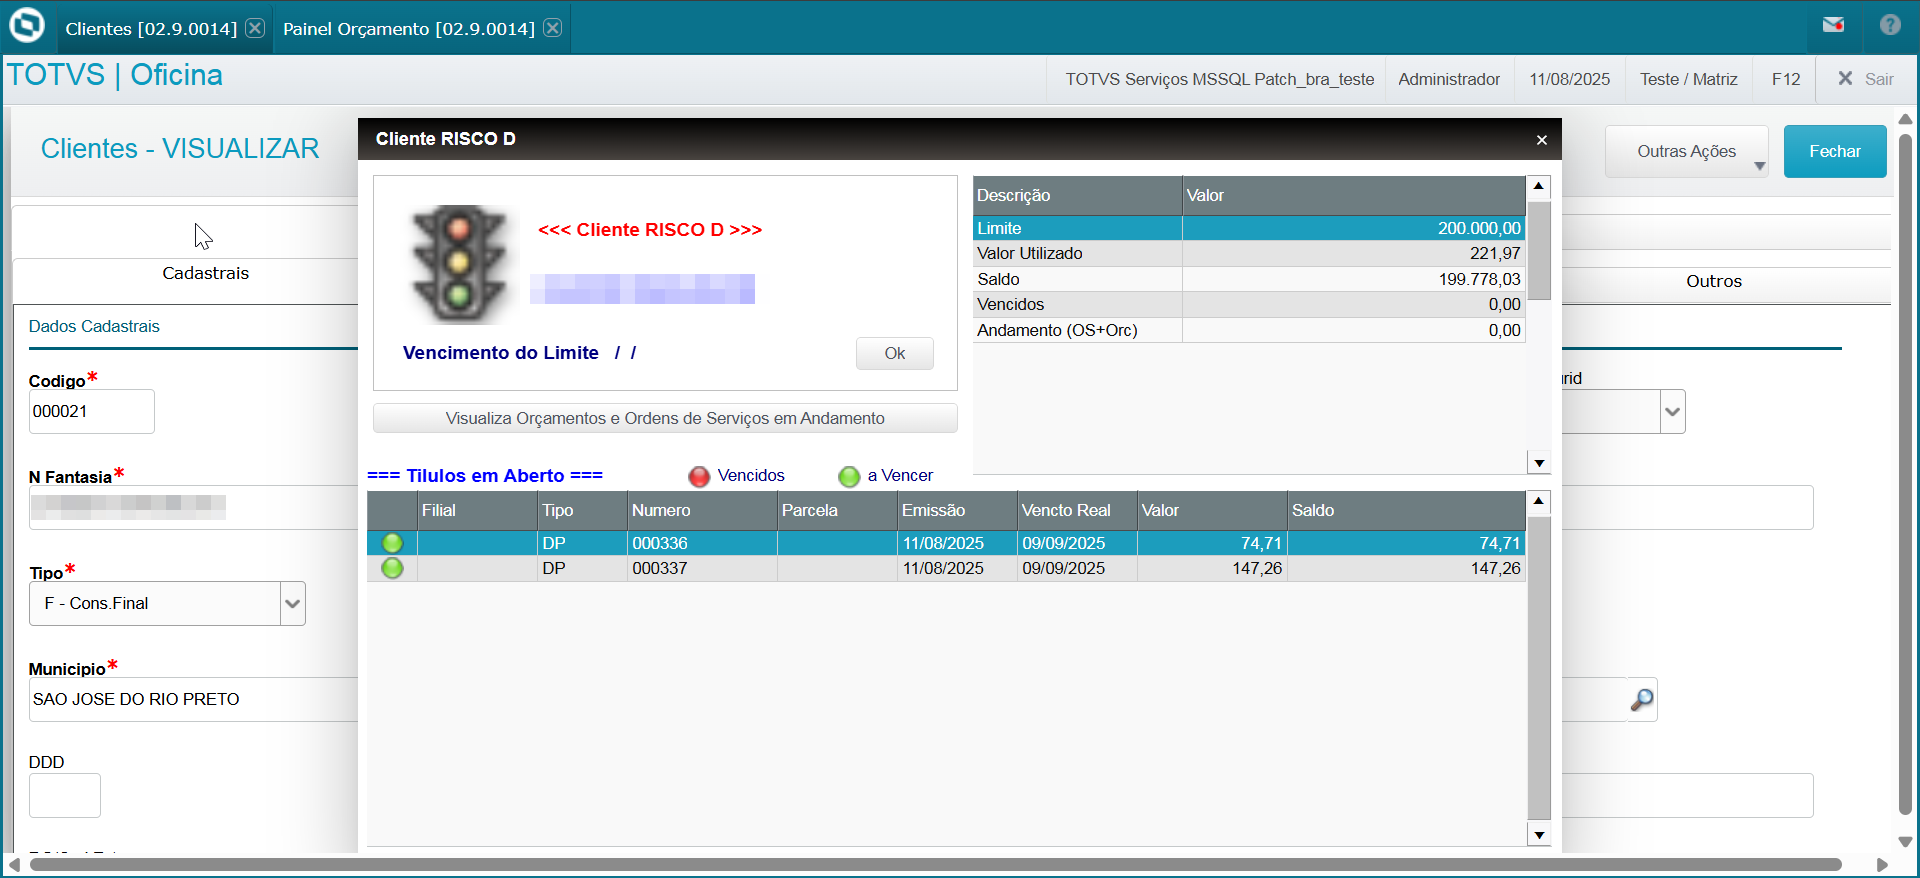Viewport: 1920px width, 878px height.
Task: Select the Andamento (OS+Orc) row
Action: coord(1249,330)
